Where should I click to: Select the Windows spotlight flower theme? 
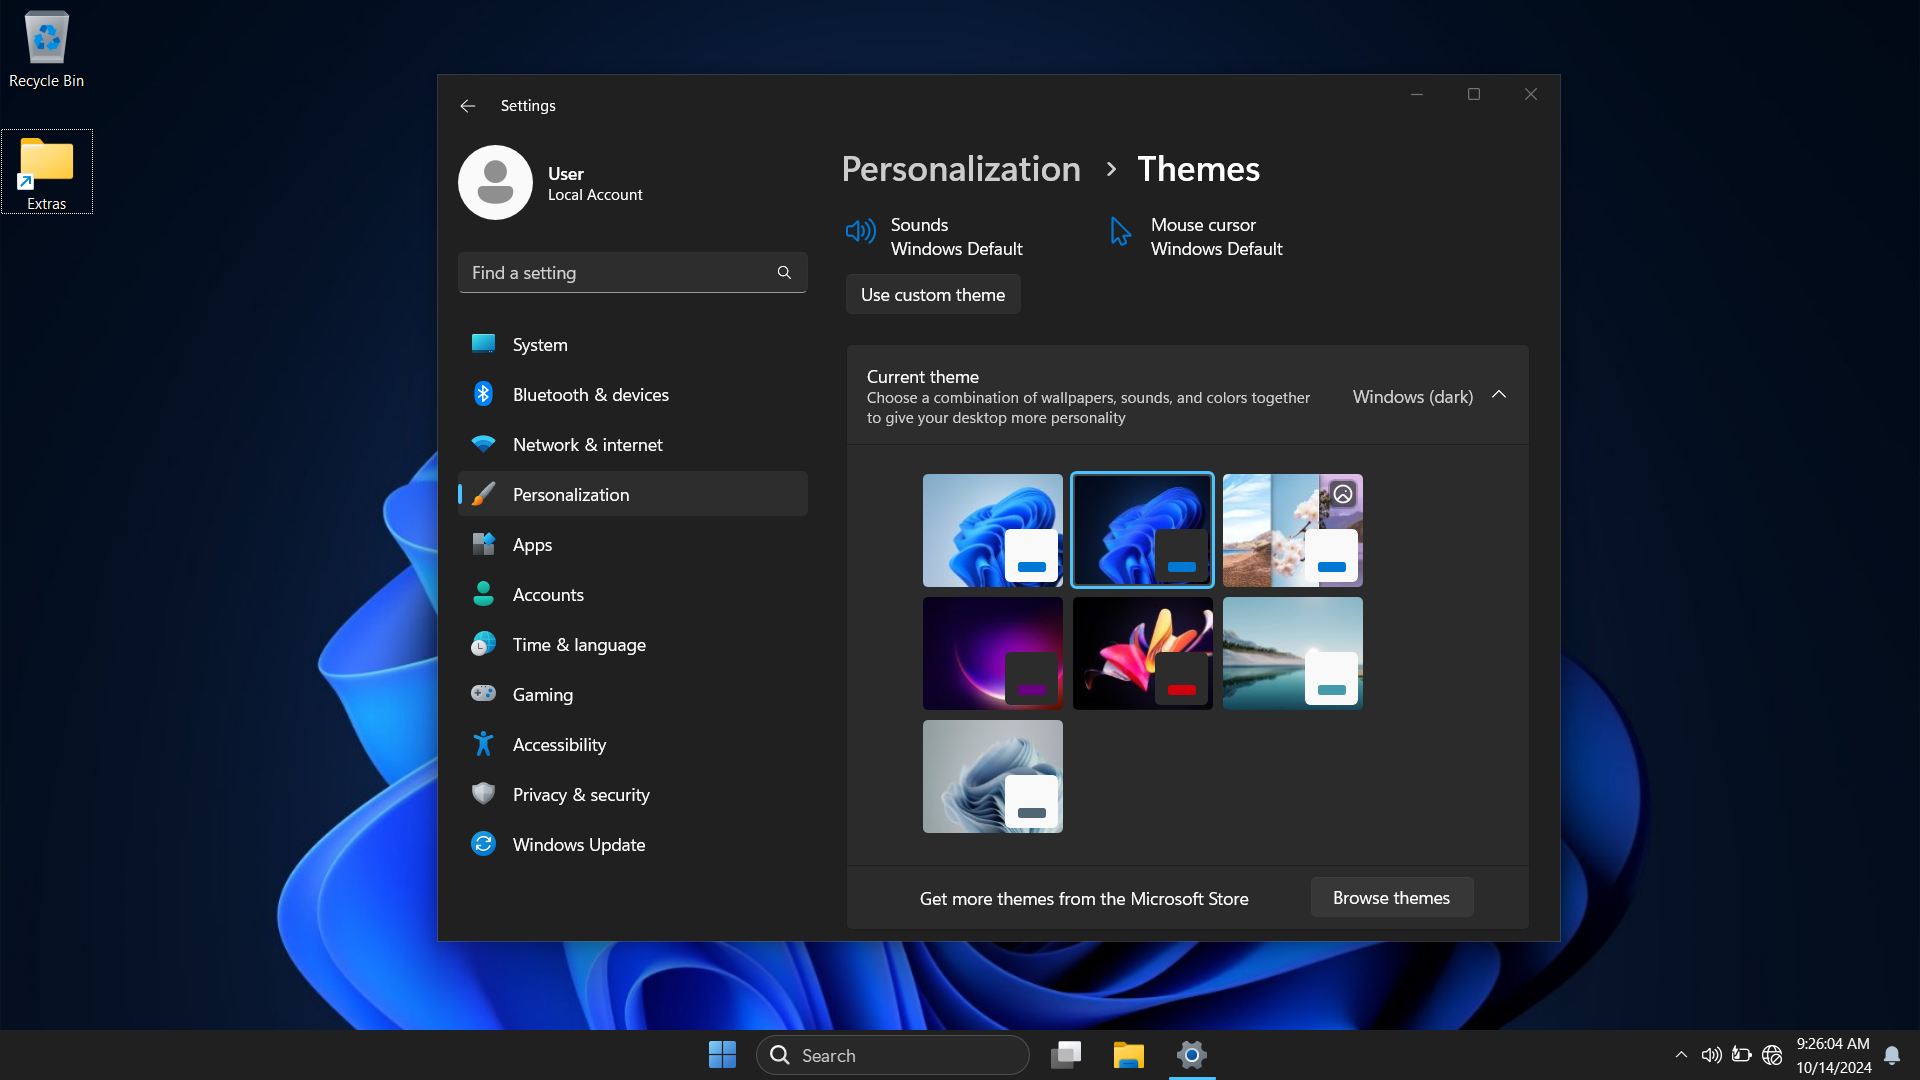pyautogui.click(x=1292, y=530)
